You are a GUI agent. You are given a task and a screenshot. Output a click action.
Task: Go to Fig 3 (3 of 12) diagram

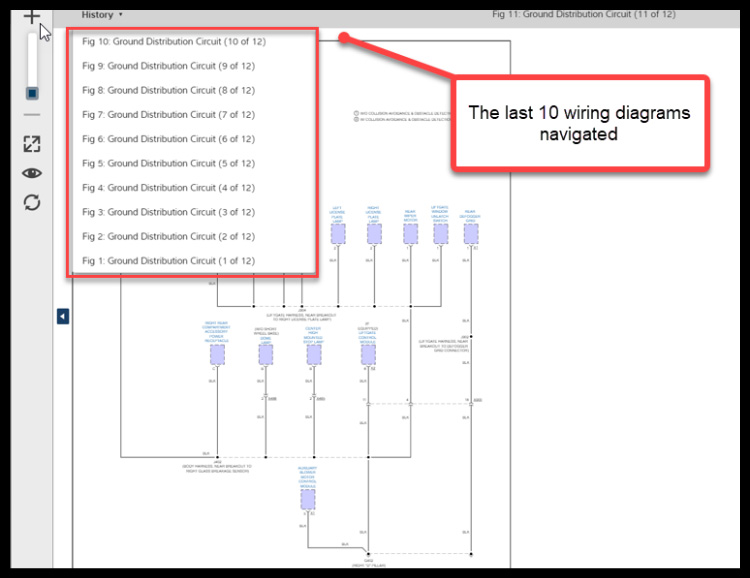tap(168, 212)
